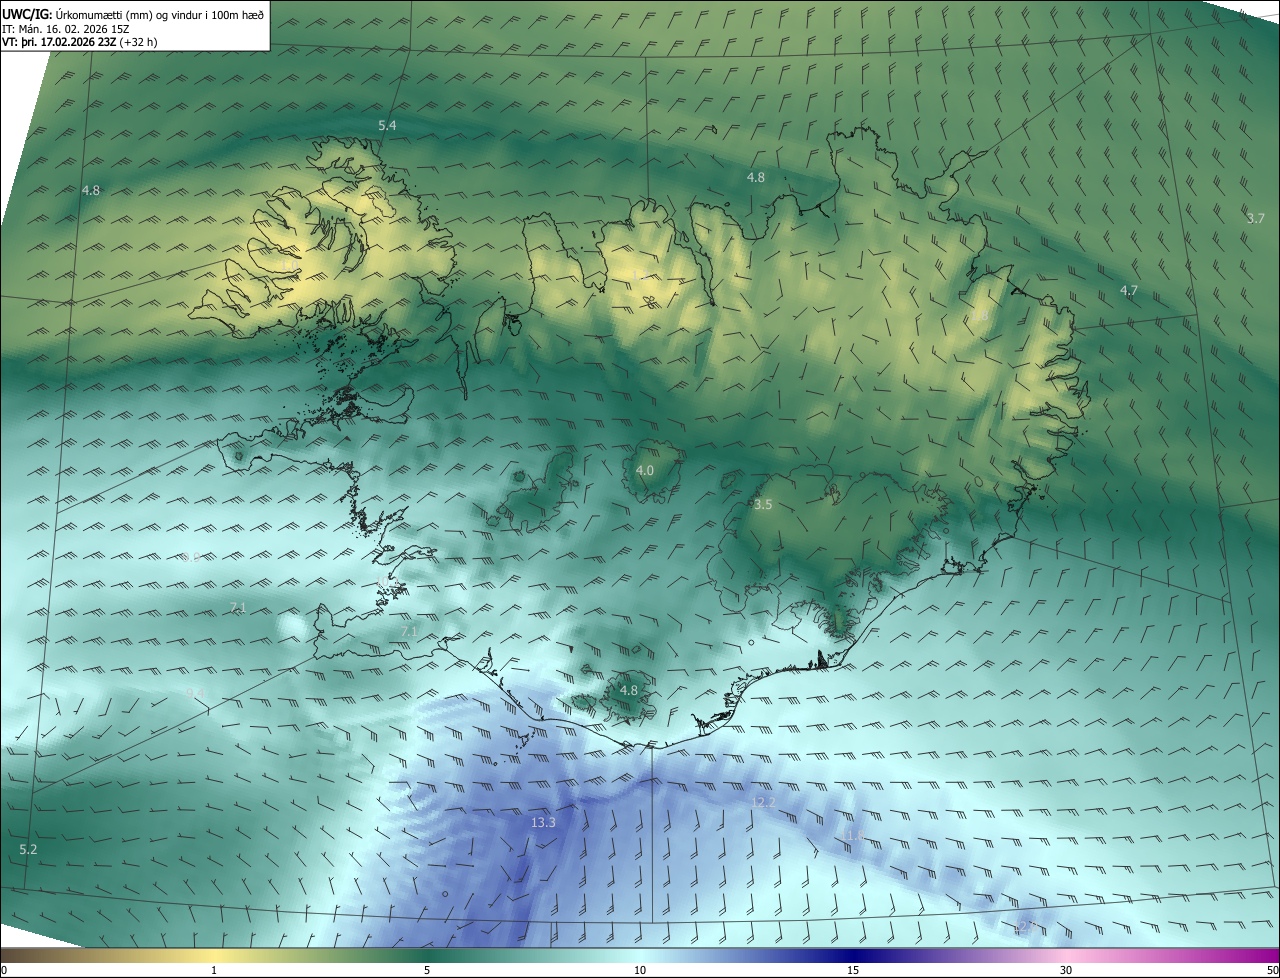The height and width of the screenshot is (978, 1280).
Task: Pick the pale yellow color above the 1 tick
Action: (x=214, y=955)
